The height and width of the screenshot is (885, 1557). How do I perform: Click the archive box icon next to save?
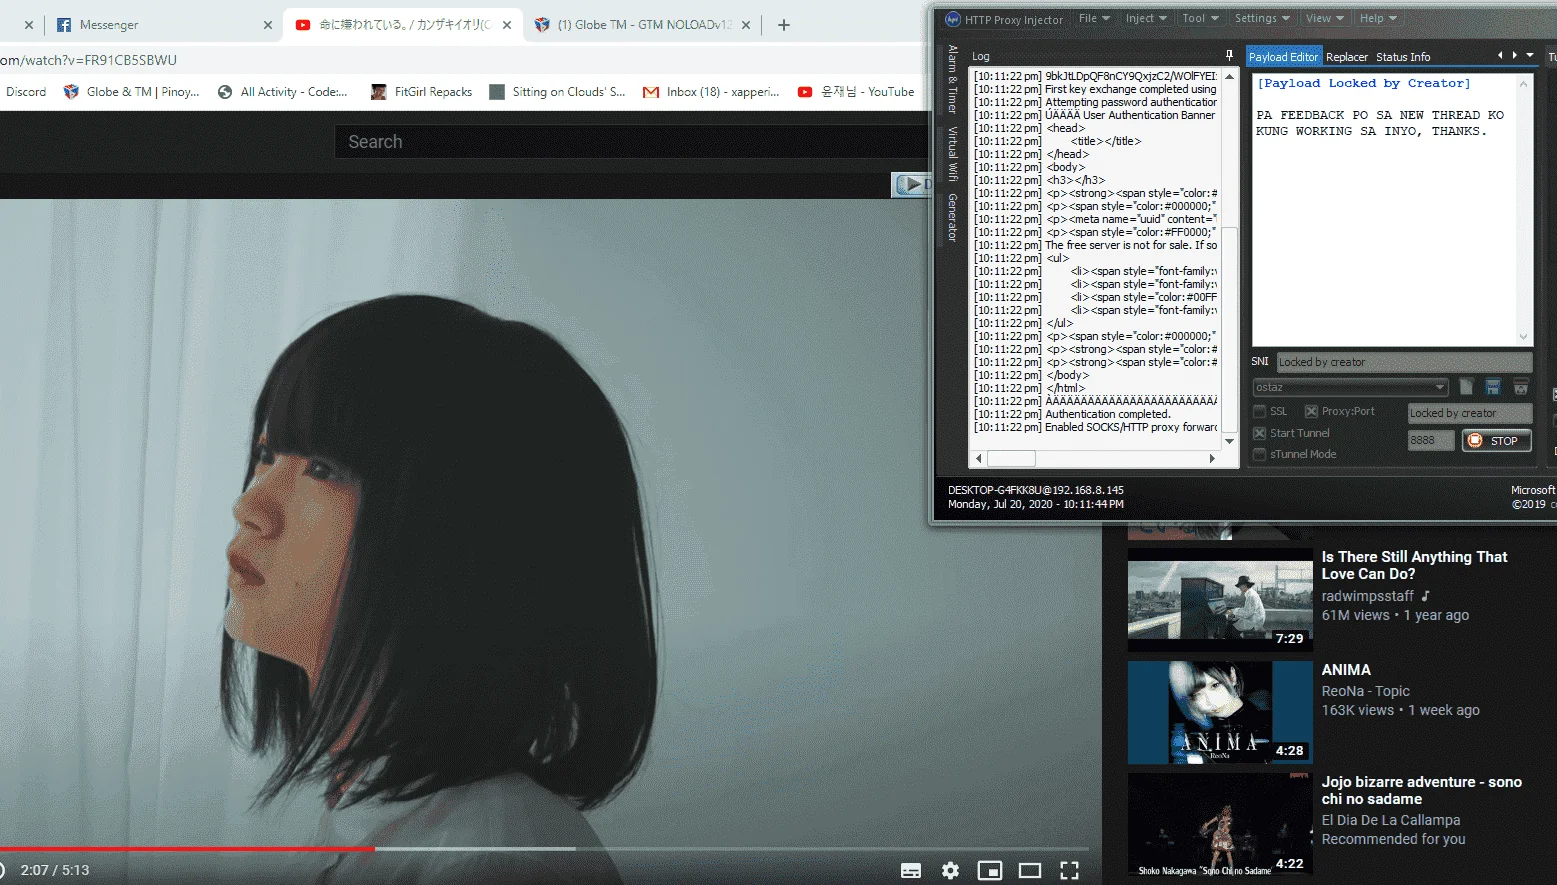coord(1520,387)
